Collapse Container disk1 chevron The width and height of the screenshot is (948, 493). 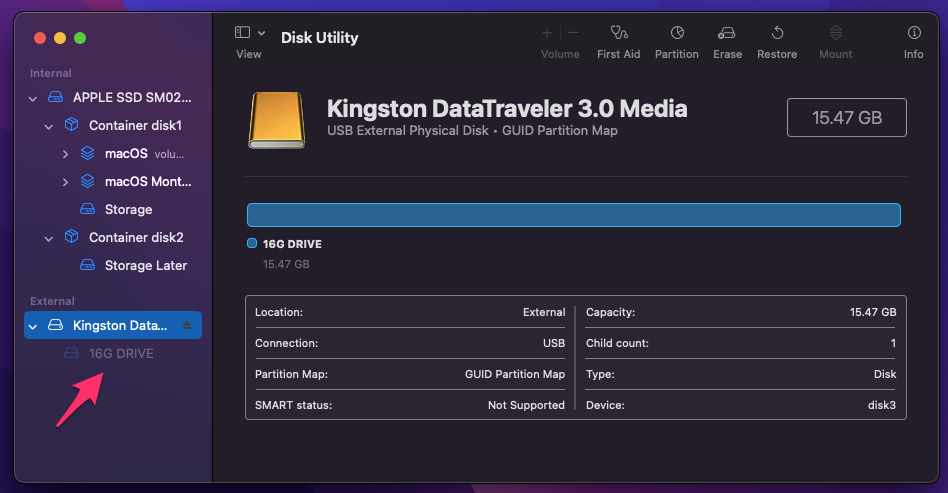48,126
